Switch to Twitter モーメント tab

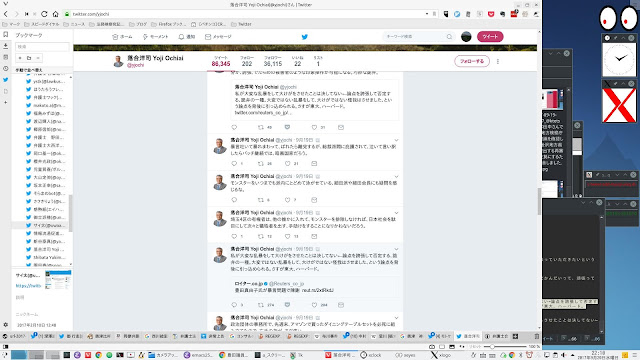155,37
